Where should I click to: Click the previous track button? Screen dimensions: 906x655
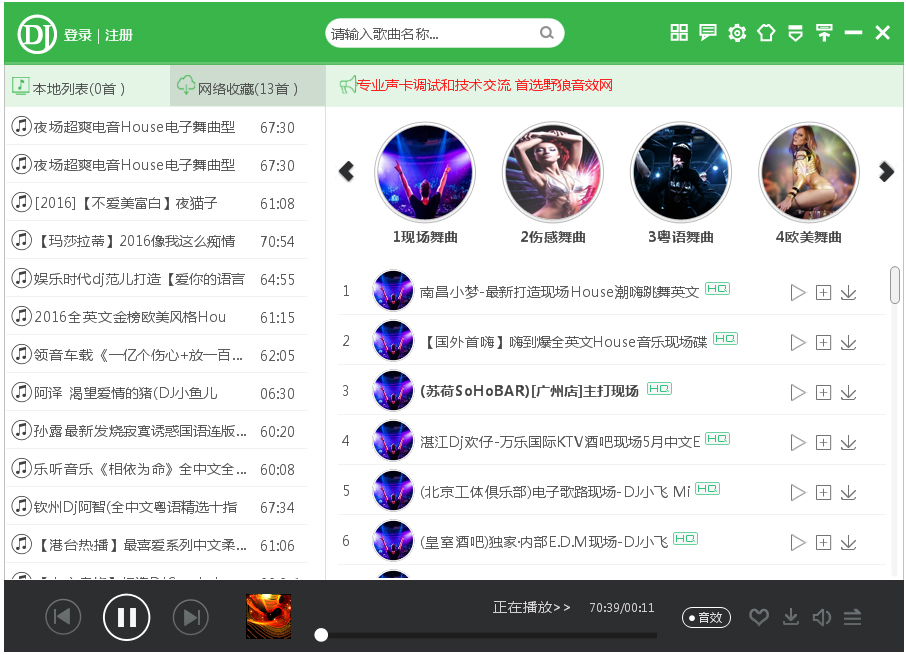62,617
